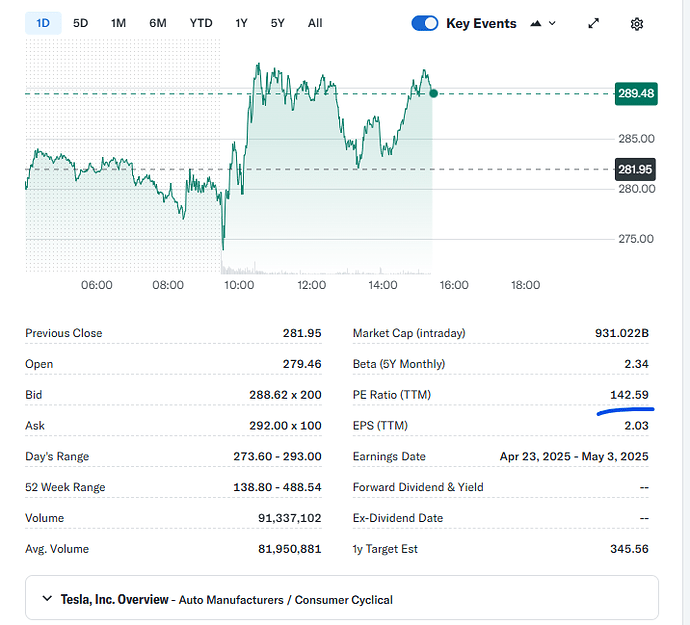Click the Ask value 292.00 x 100
Image resolution: width=690 pixels, height=625 pixels.
tap(285, 426)
